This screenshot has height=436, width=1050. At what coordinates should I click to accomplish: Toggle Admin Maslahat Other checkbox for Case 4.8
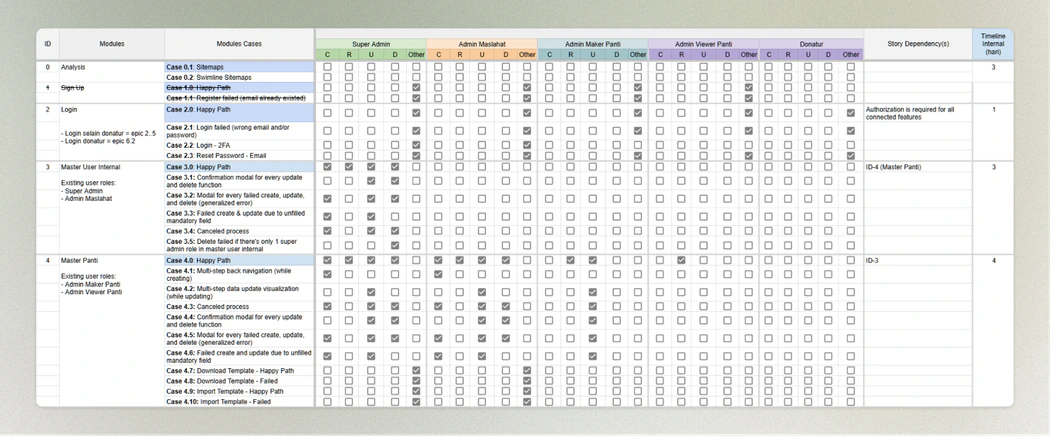527,381
